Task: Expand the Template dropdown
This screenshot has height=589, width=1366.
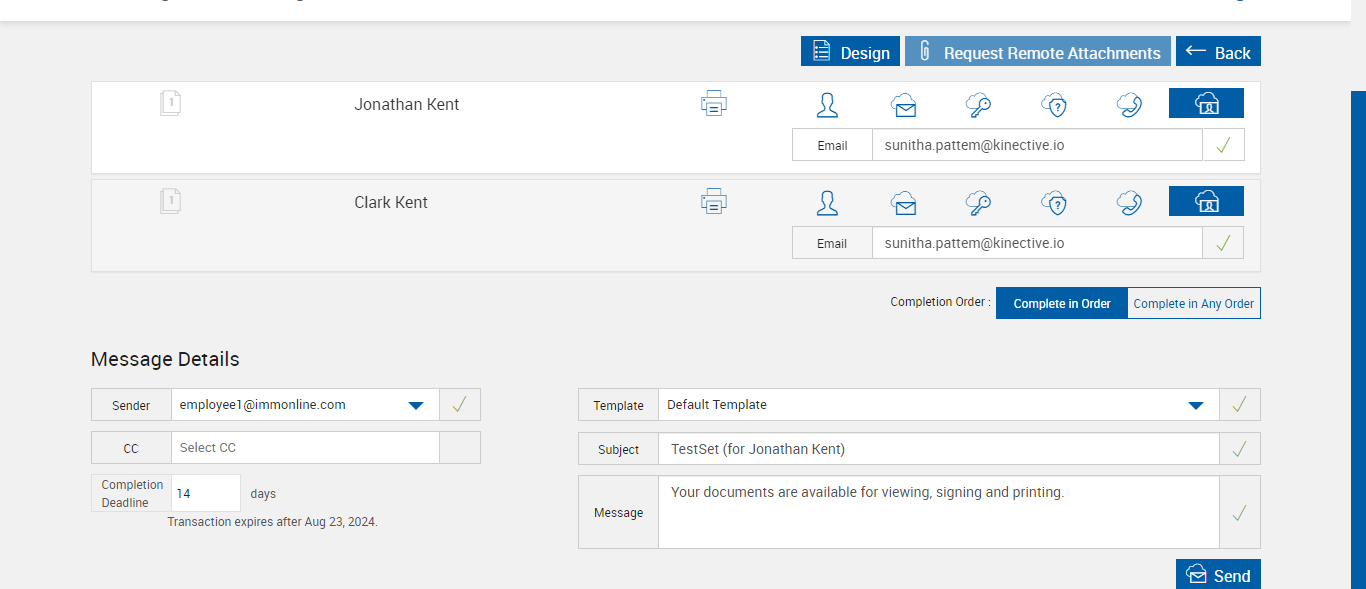Action: (1195, 405)
